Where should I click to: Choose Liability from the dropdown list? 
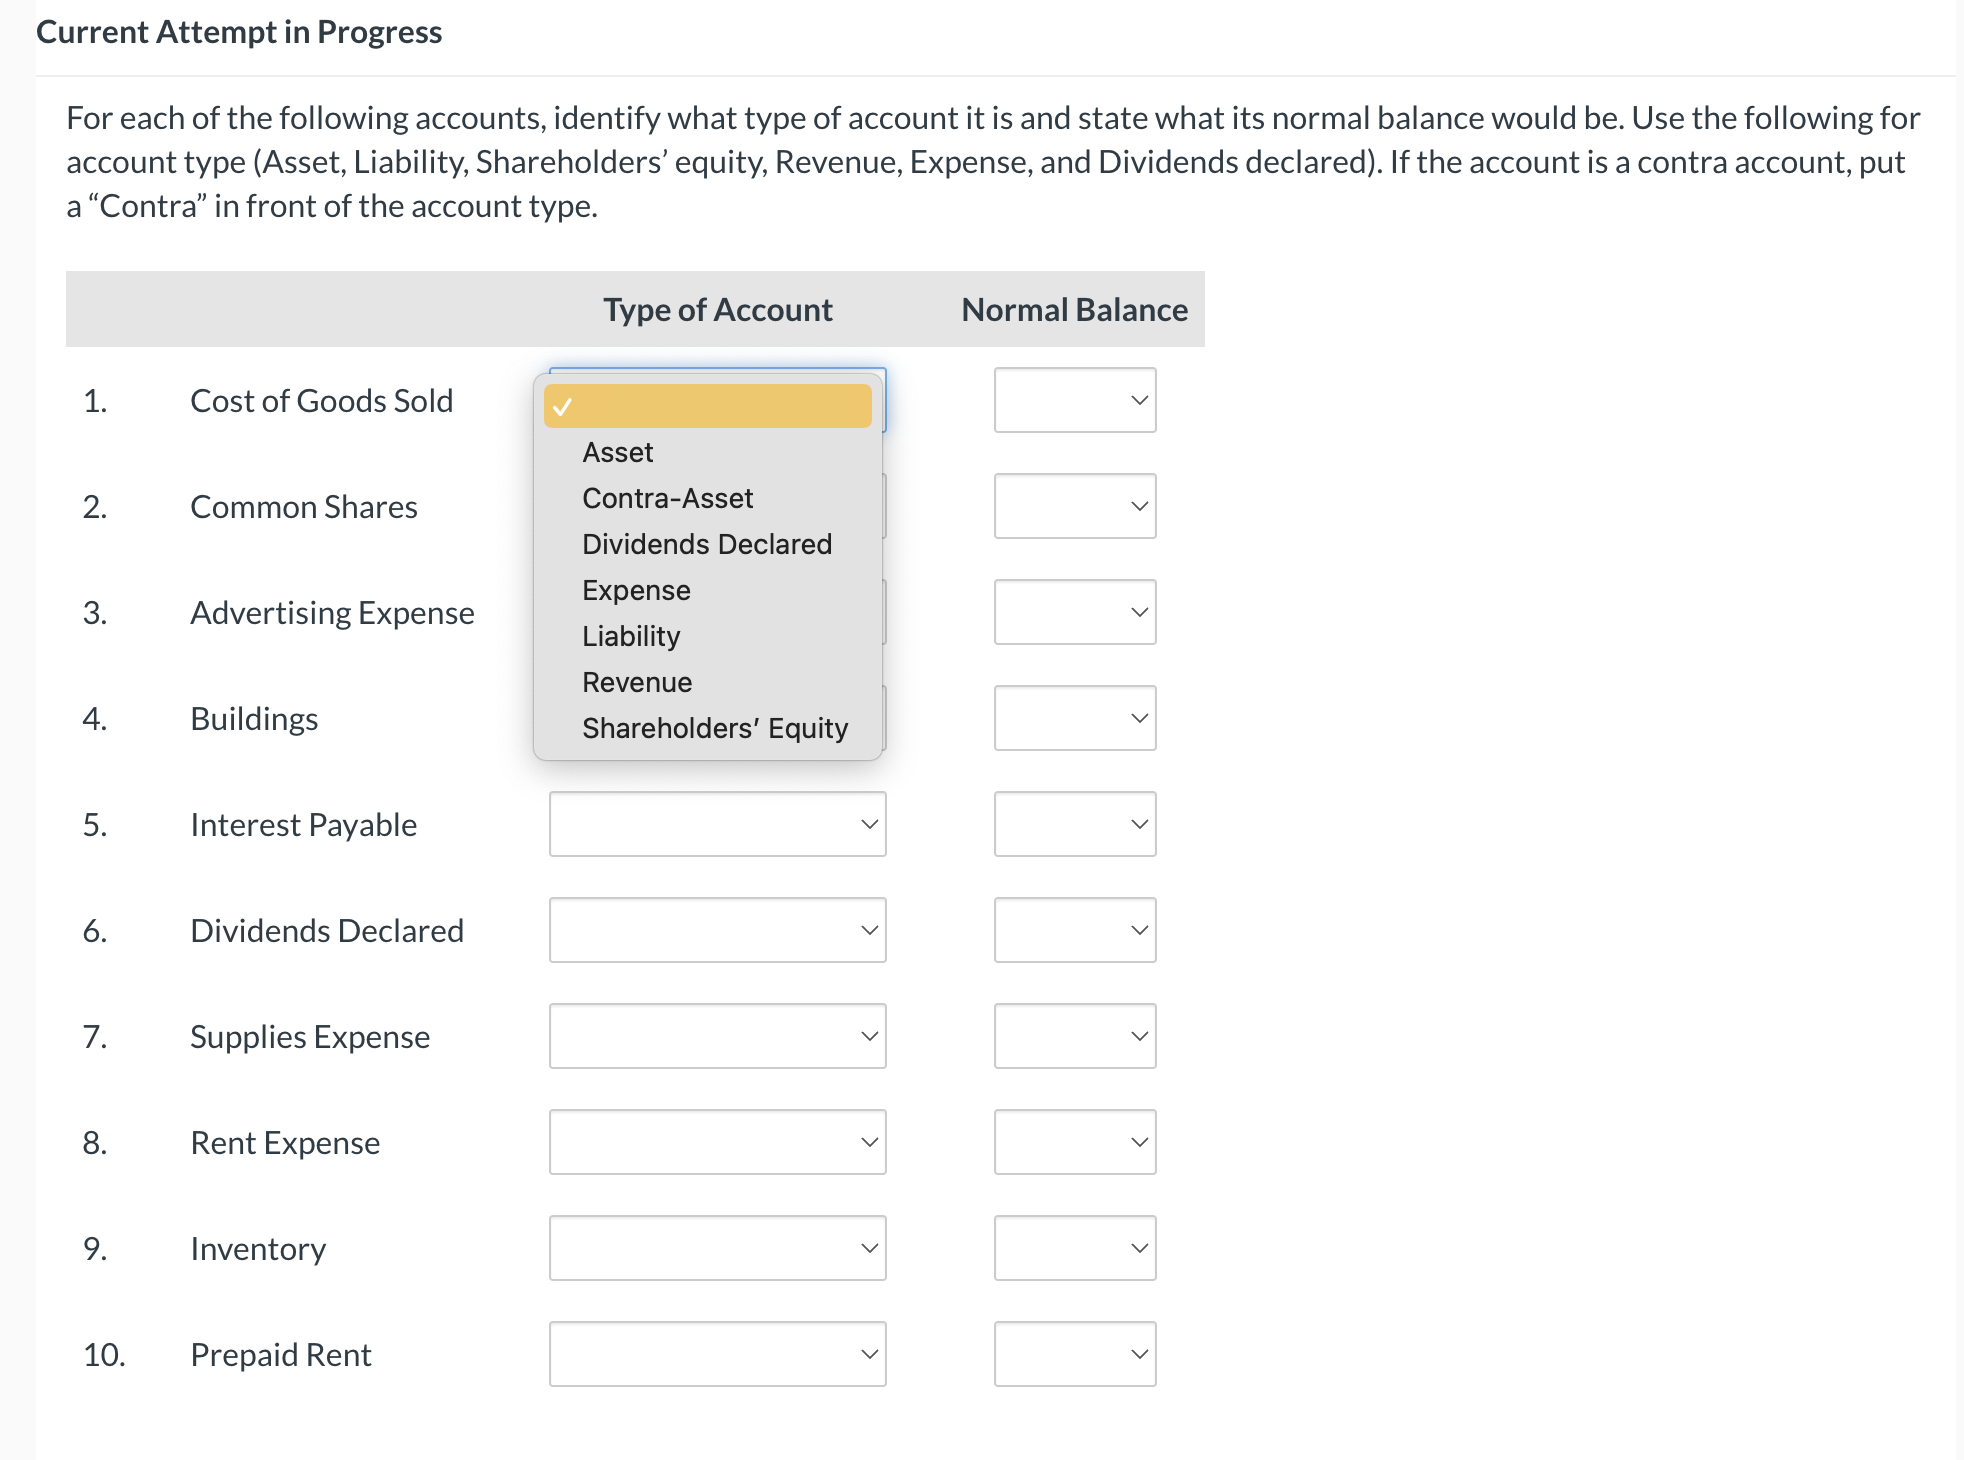(x=708, y=636)
